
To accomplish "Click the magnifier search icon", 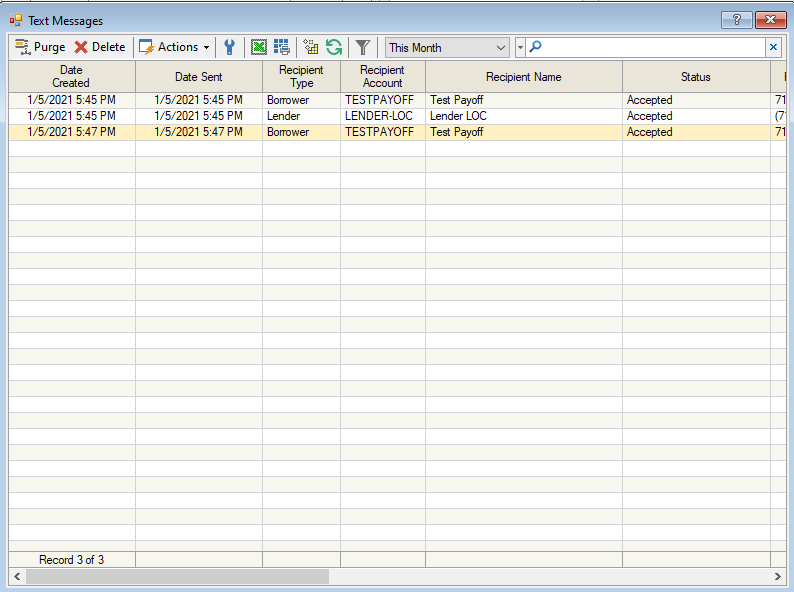I will point(535,47).
